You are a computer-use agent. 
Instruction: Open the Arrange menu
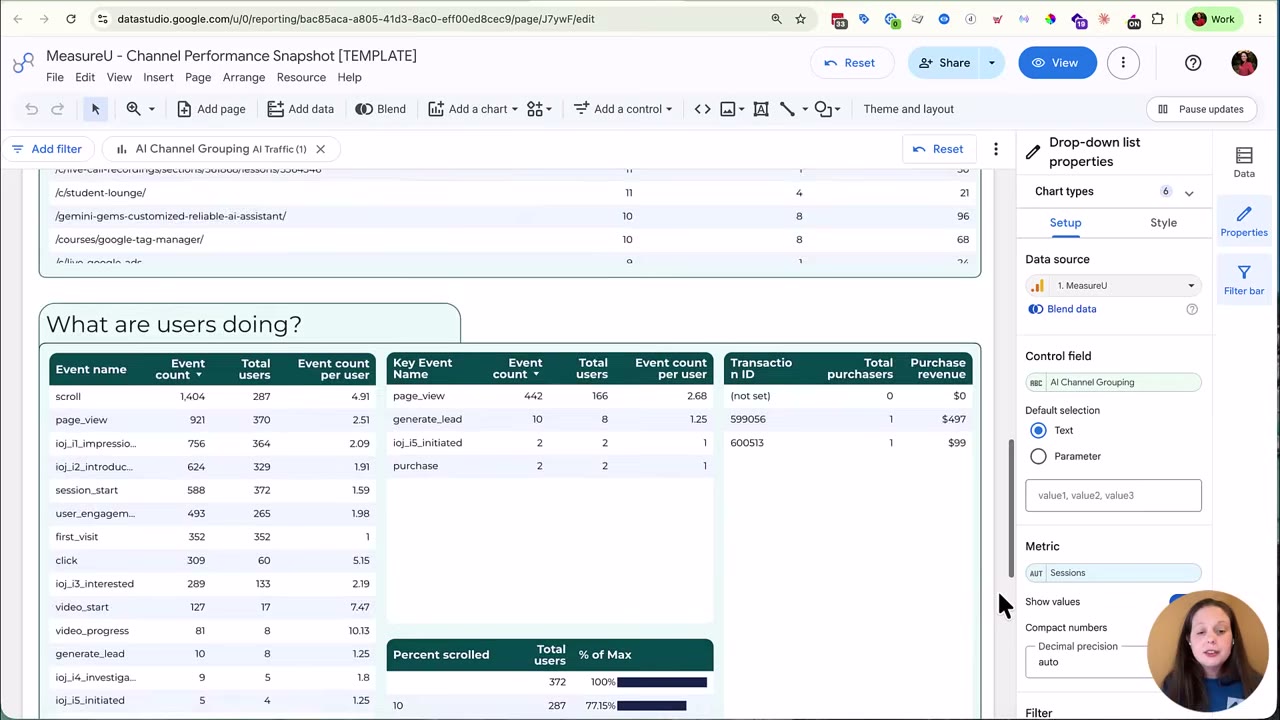(244, 78)
